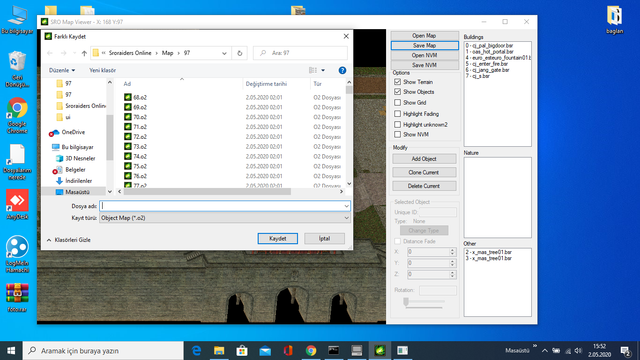Click Add Object button
The height and width of the screenshot is (360, 640).
pyautogui.click(x=424, y=159)
